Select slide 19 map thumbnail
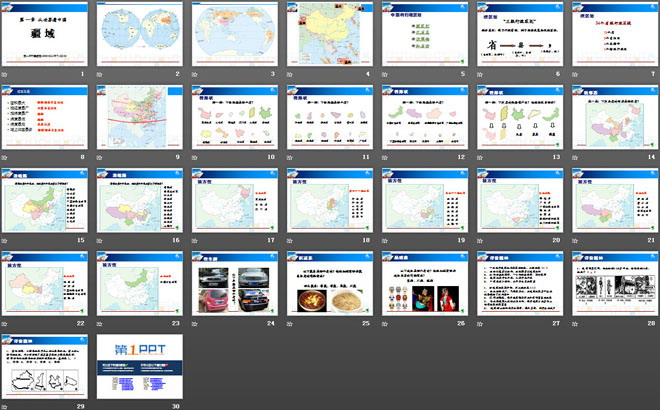Screen dimensions: 660x410 (x=425, y=201)
